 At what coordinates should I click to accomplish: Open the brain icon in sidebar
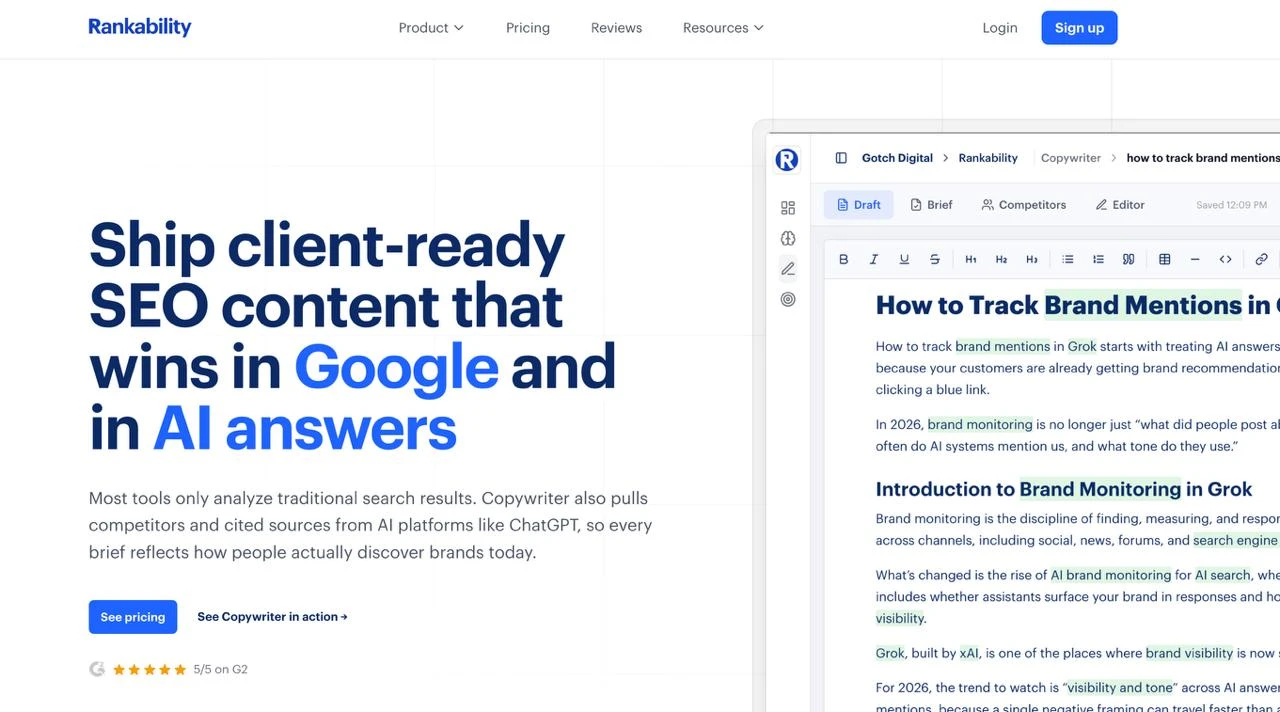point(788,238)
